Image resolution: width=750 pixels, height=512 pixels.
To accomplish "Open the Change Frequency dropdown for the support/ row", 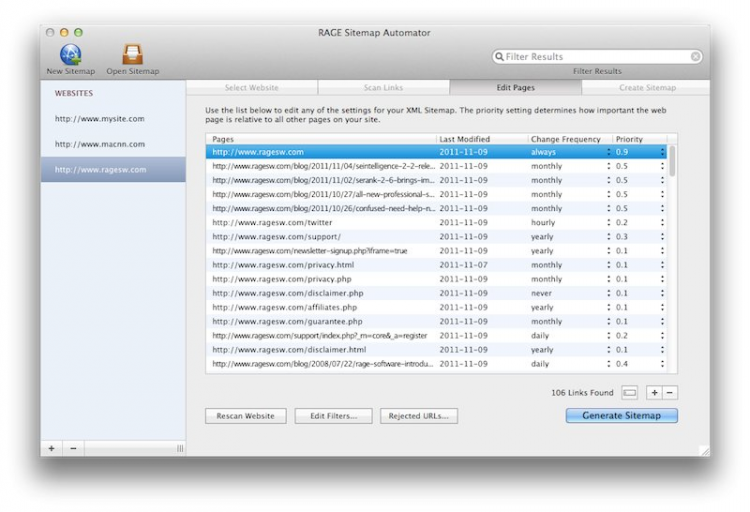I will 608,237.
